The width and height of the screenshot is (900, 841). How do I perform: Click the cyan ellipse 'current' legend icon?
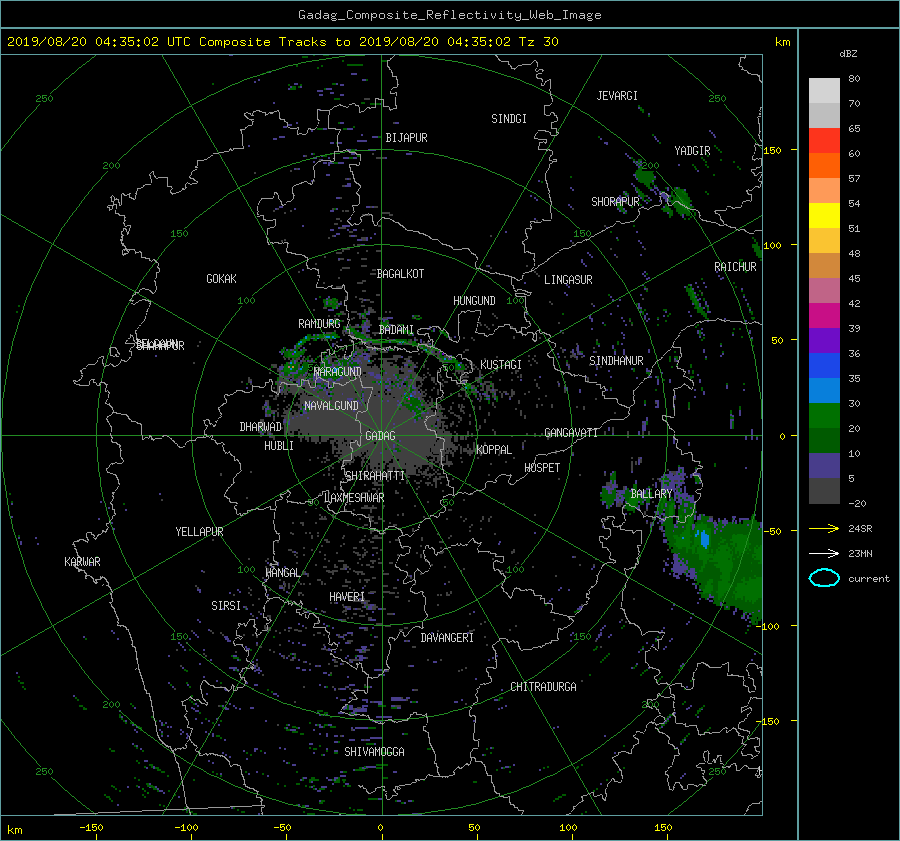tap(824, 578)
